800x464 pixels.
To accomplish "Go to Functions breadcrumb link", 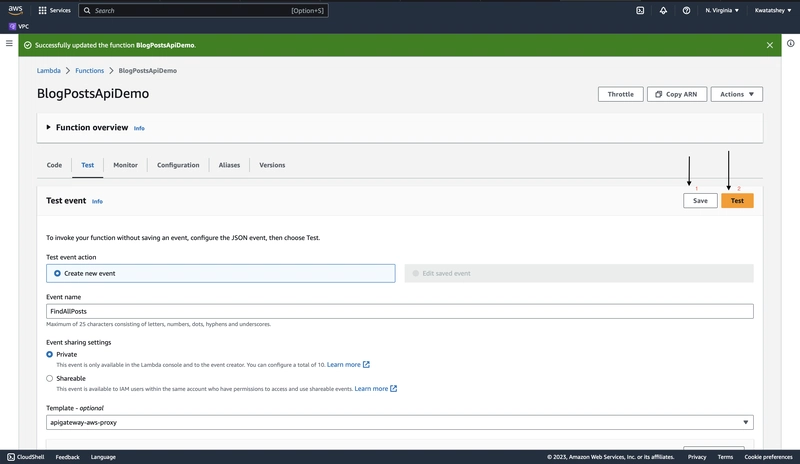I will 89,70.
